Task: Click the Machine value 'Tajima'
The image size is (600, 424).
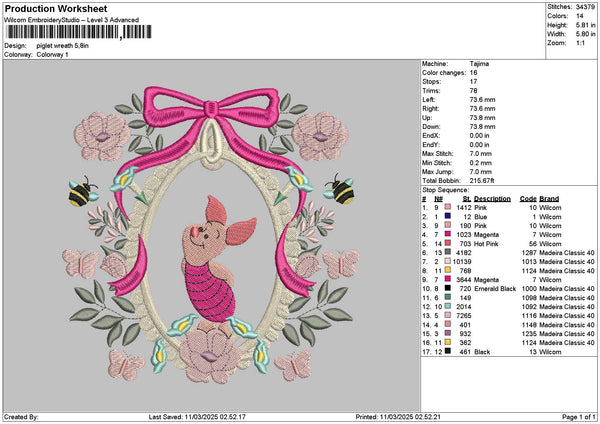Action: pos(479,64)
